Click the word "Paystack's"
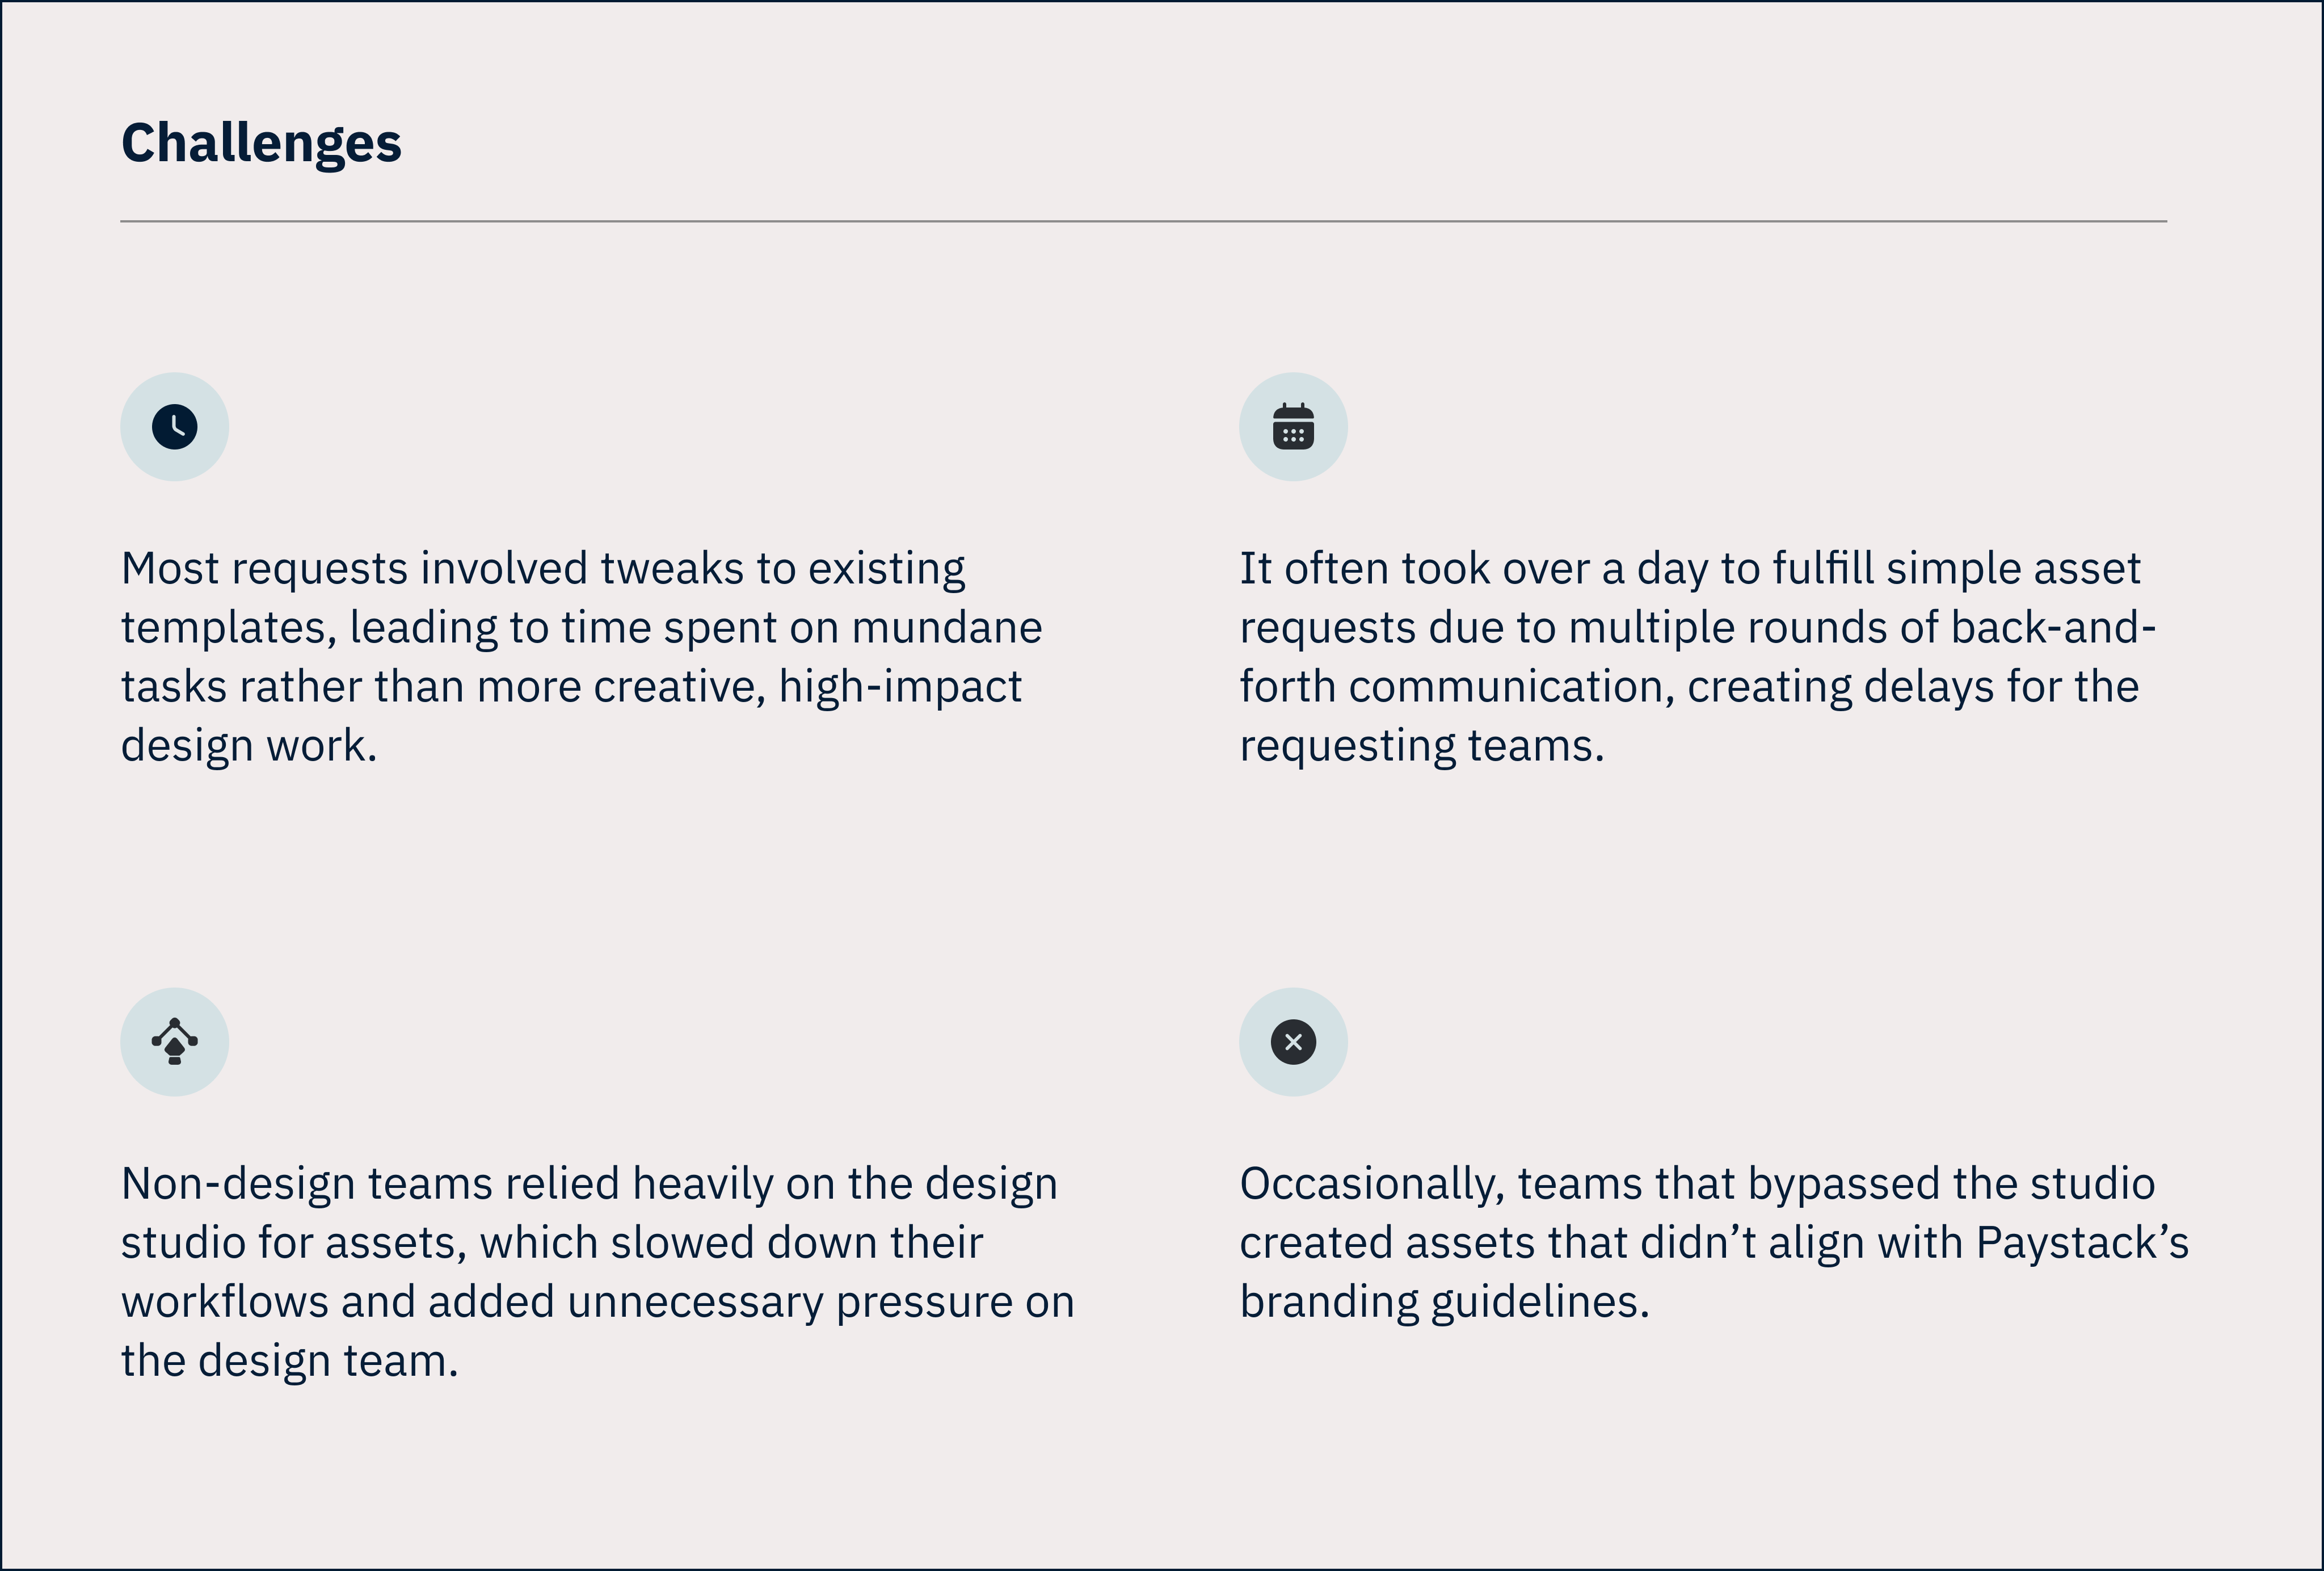The image size is (2324, 1571). pyautogui.click(x=2082, y=1243)
